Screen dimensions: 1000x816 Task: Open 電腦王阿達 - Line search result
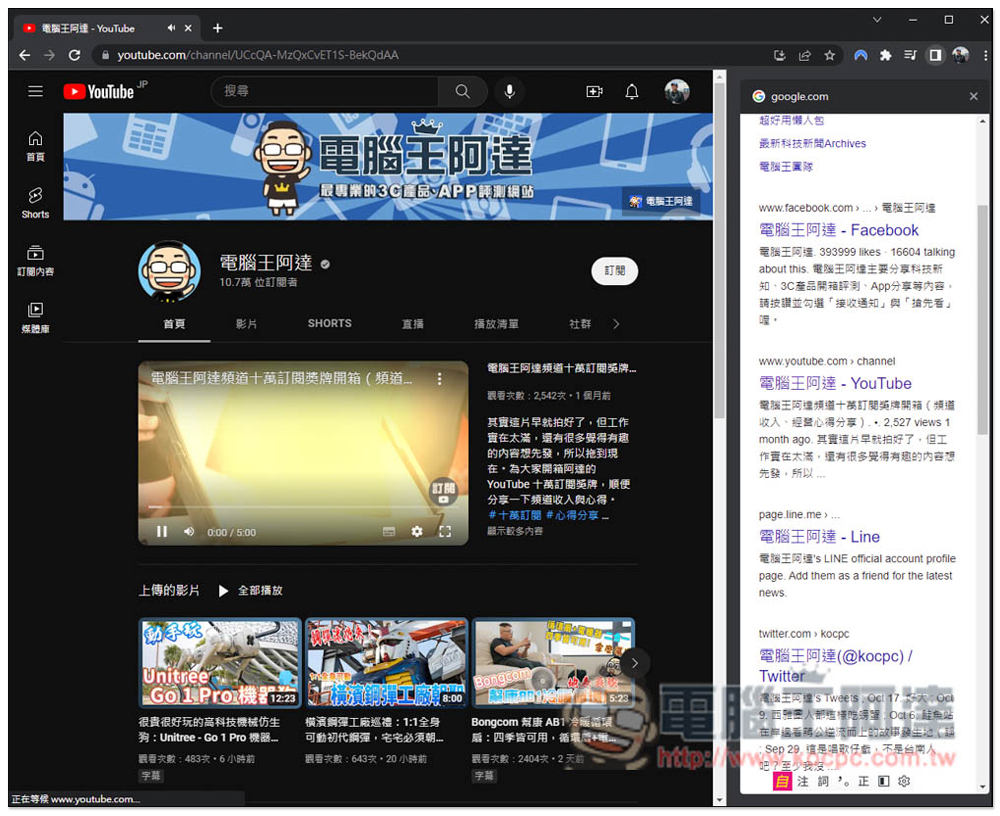tap(819, 537)
